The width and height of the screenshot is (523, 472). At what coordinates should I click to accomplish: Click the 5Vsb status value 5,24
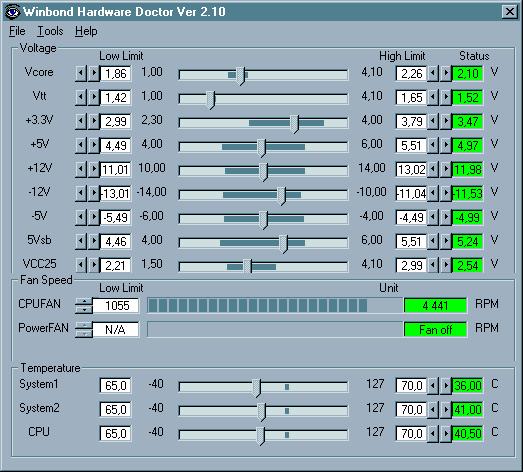click(x=468, y=242)
